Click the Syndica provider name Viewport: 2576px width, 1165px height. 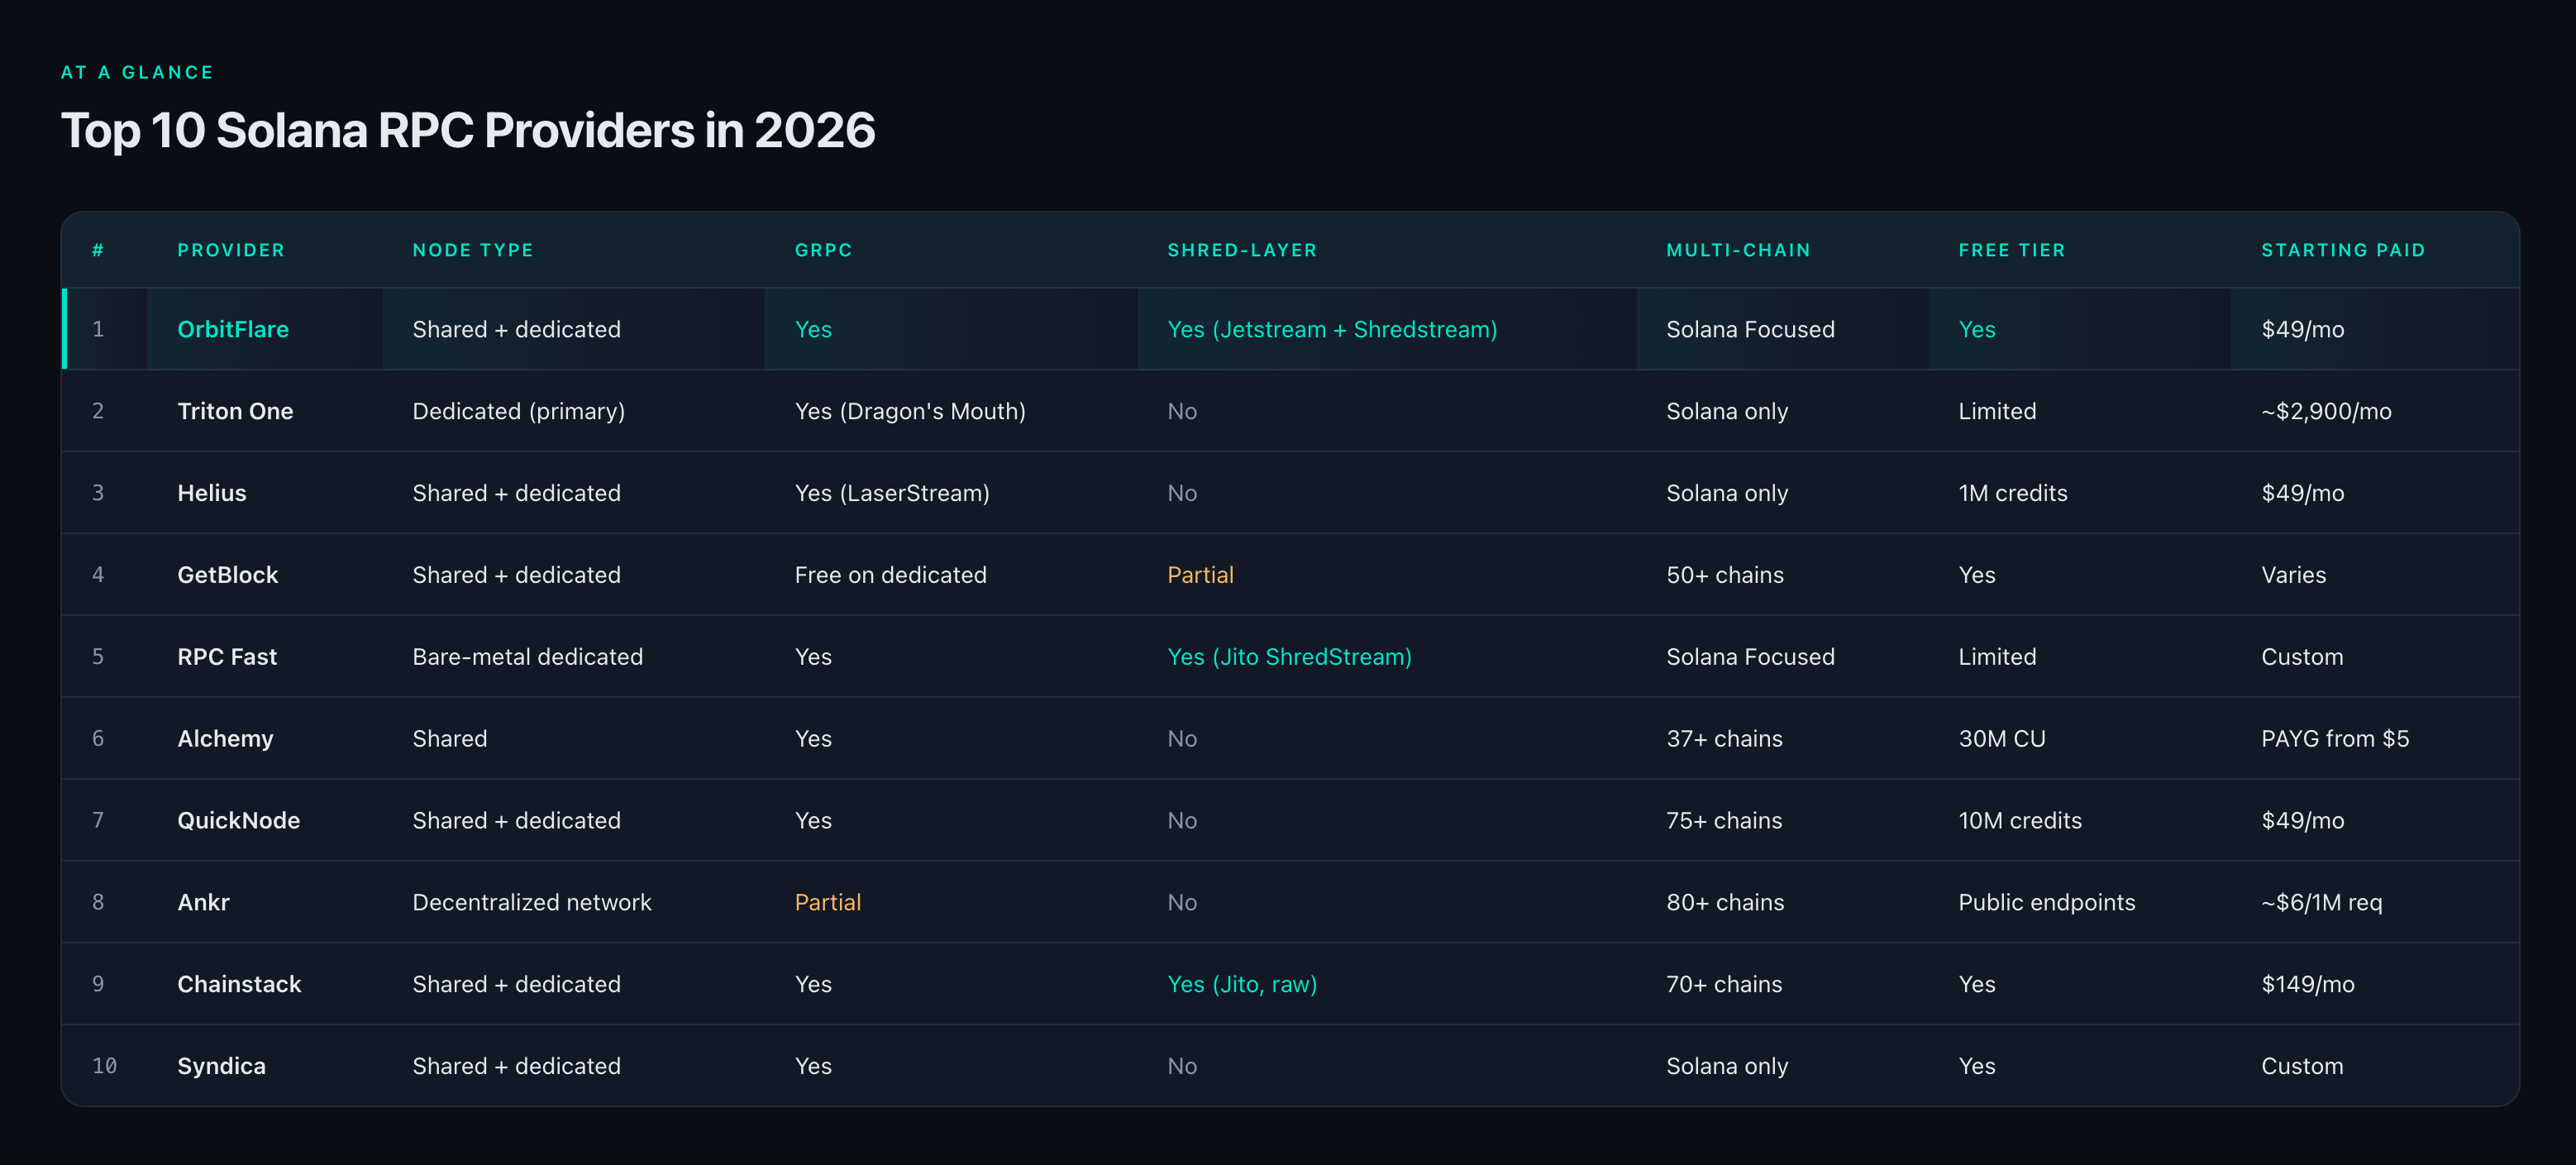(x=222, y=1067)
